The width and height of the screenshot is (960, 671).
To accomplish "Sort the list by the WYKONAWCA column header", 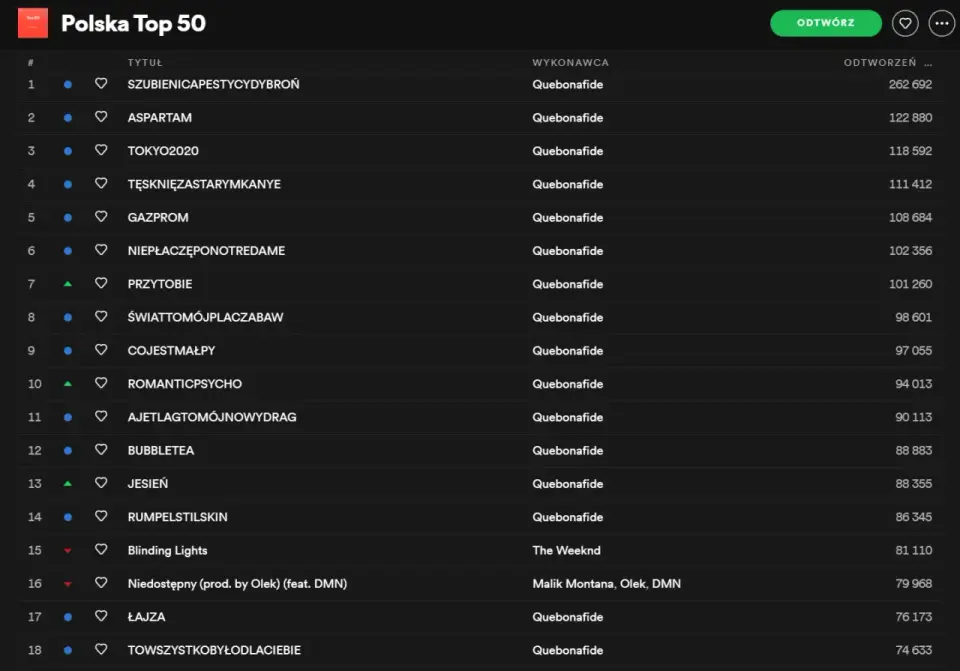I will coord(571,62).
